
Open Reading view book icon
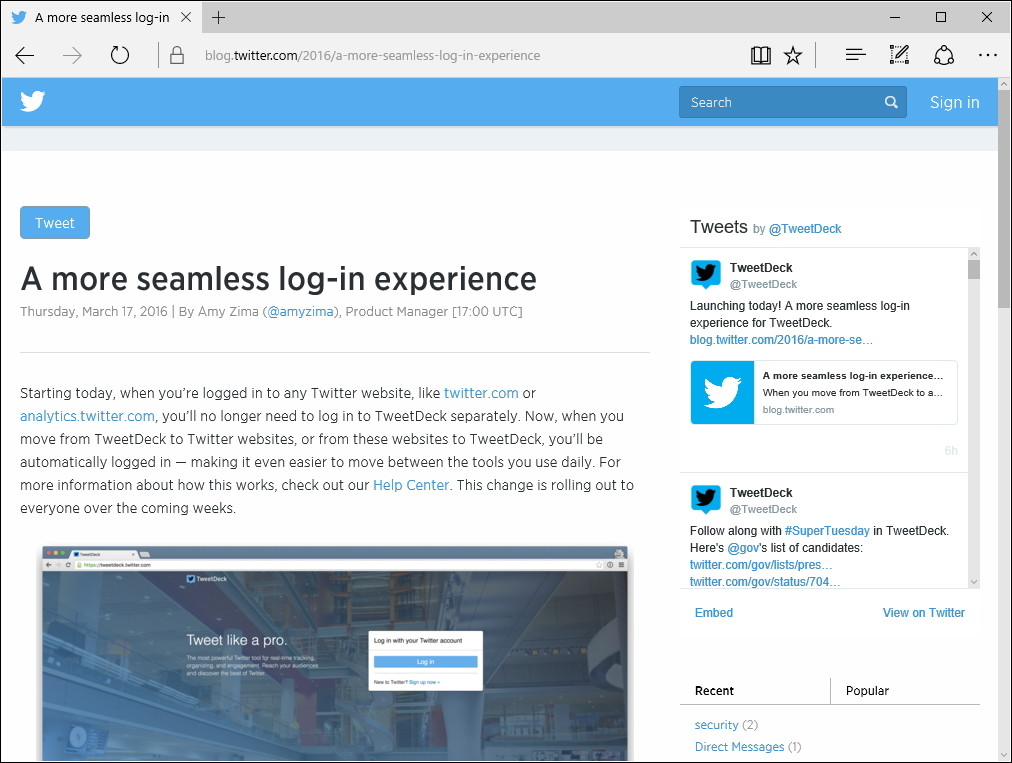761,56
